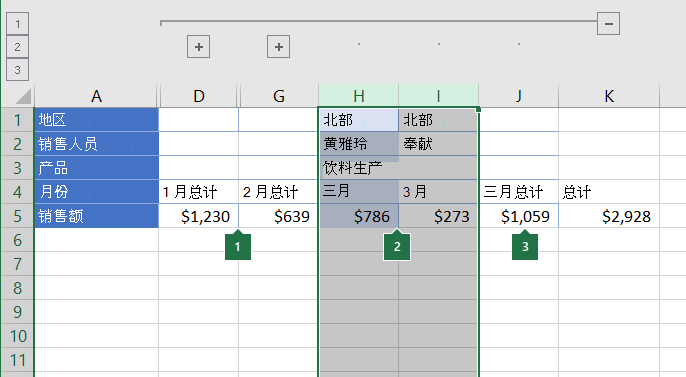Click outline level 2 button
Screen dimensions: 686x377
(x=18, y=47)
